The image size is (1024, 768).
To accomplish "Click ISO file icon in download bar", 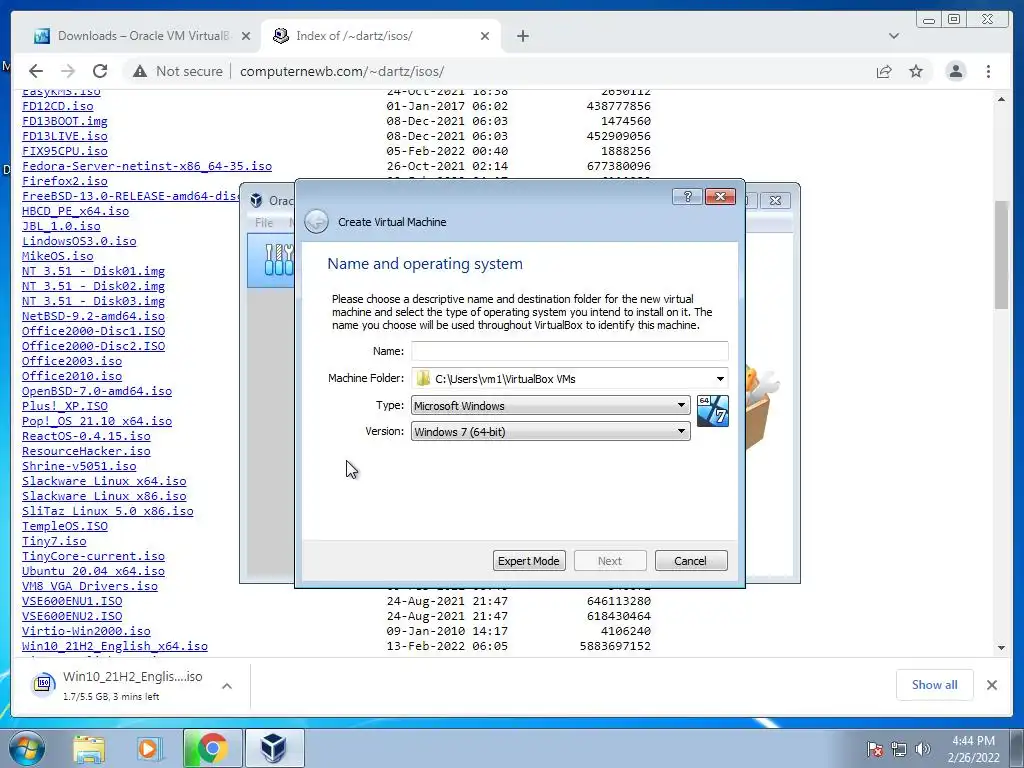I will coord(43,683).
